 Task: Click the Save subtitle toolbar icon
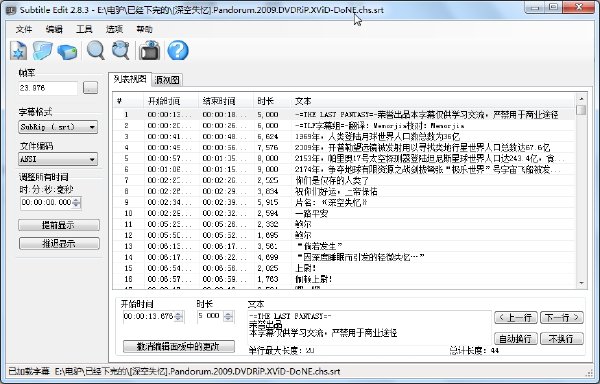67,52
